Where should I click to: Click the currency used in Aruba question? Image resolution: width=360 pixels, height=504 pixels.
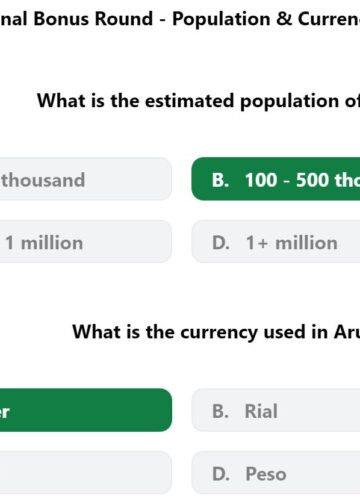coord(216,332)
